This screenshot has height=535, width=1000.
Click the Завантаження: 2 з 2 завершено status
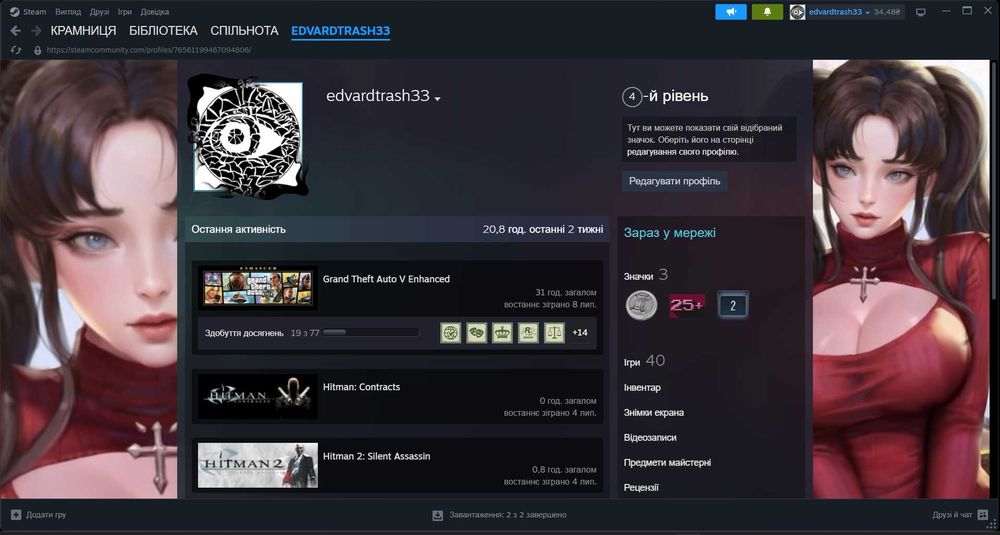coord(508,515)
